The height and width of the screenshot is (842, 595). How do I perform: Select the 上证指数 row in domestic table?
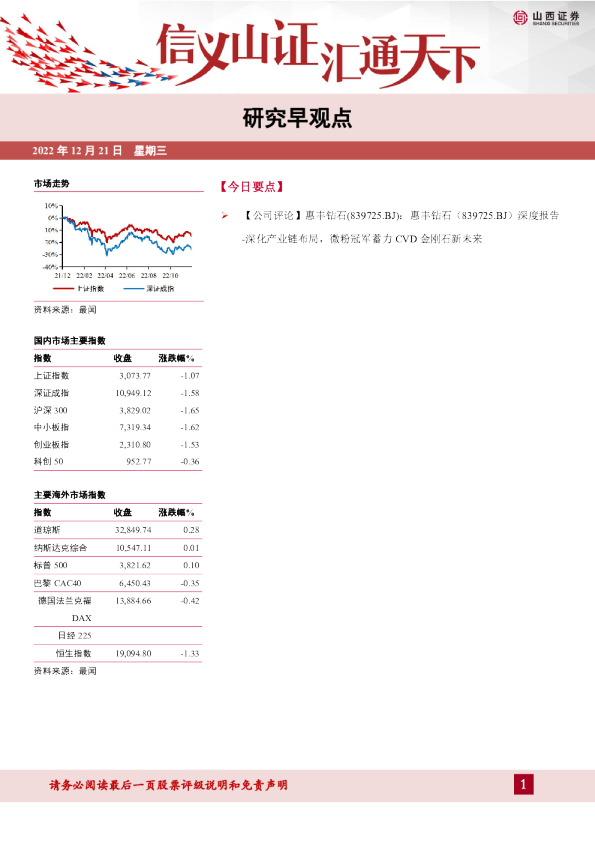(118, 376)
